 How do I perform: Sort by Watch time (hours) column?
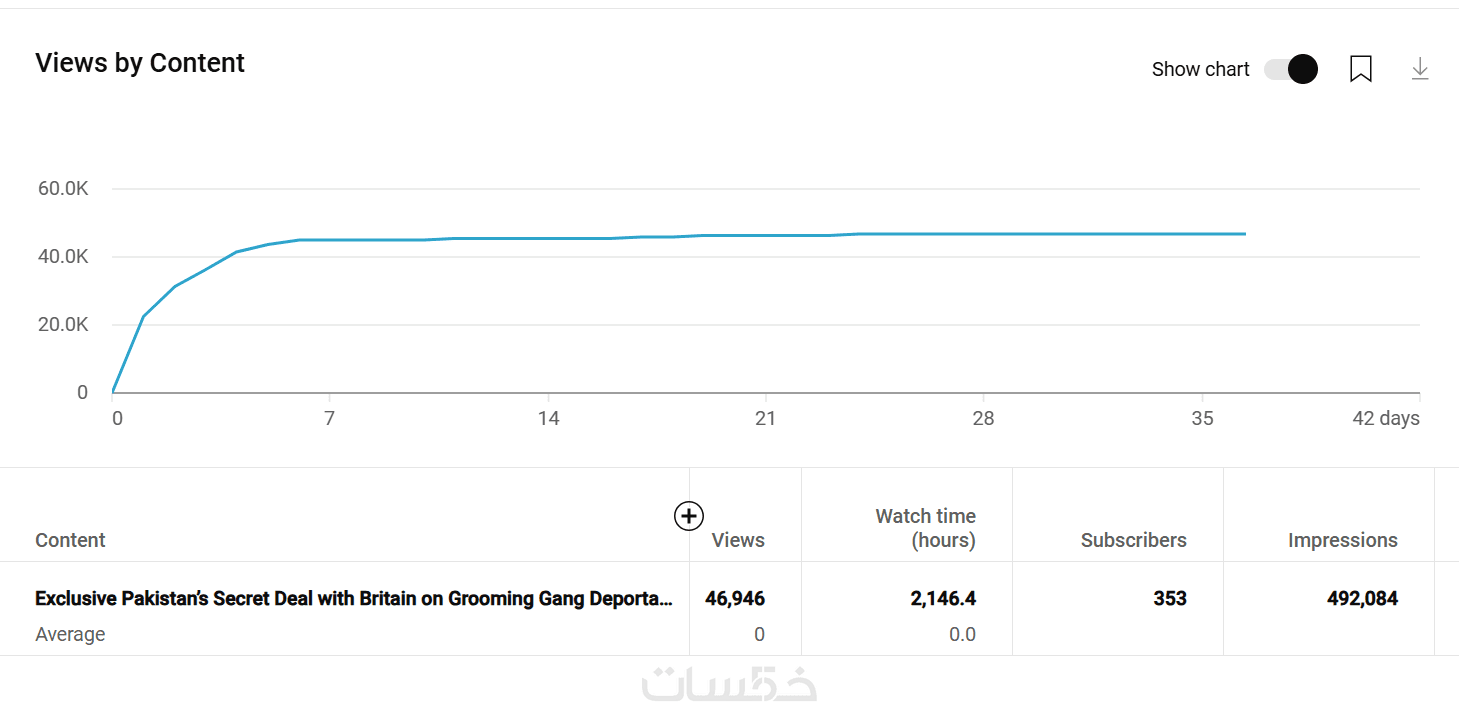click(x=925, y=528)
